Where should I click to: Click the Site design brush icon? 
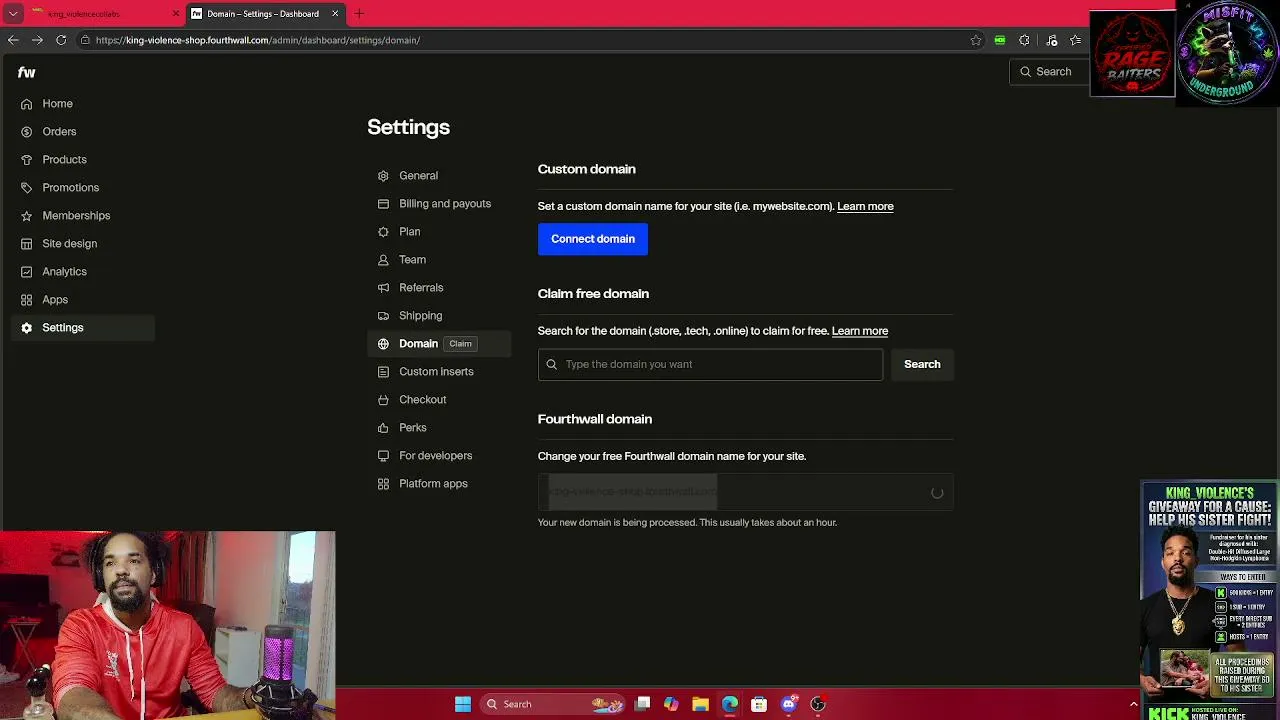pyautogui.click(x=26, y=244)
